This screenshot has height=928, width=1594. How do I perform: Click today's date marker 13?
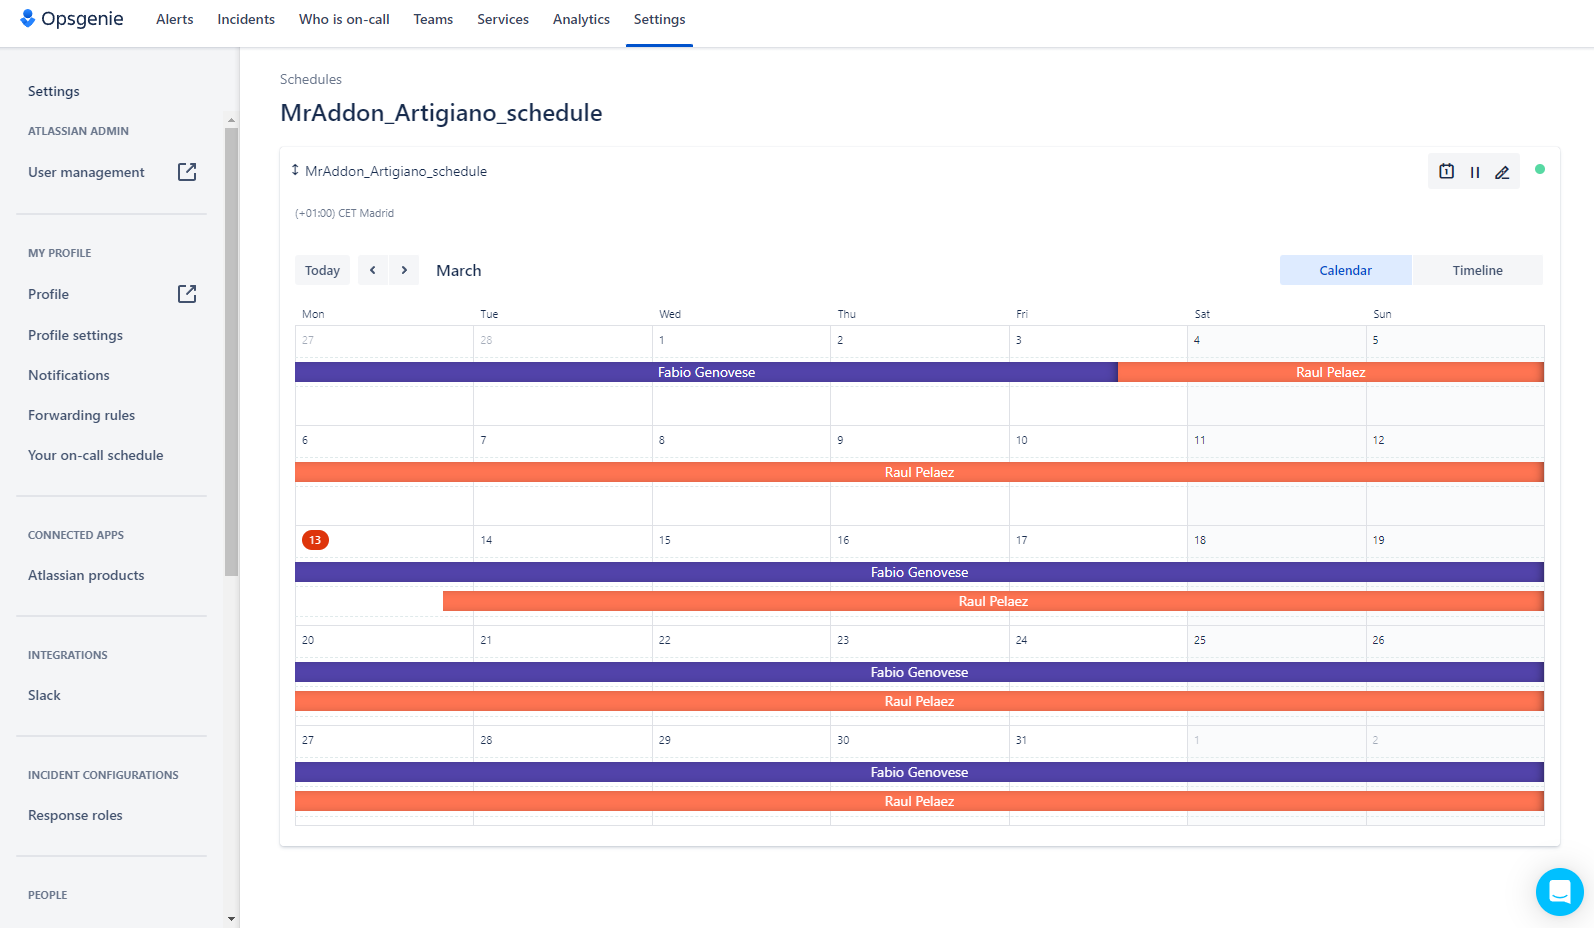315,540
